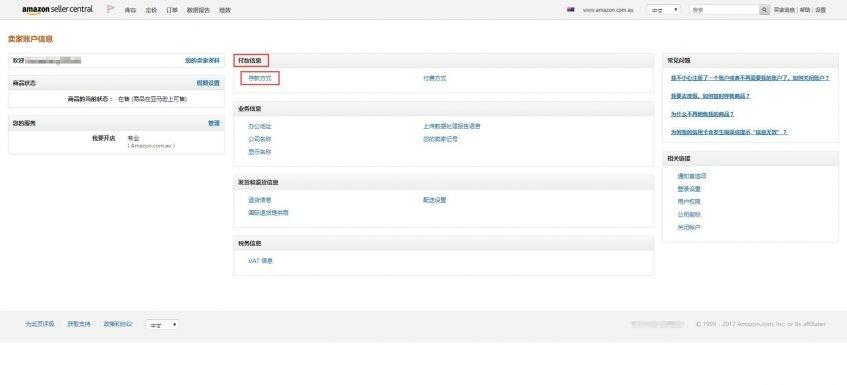847x385 pixels.
Task: Open the 配送设置 link
Action: (435, 200)
